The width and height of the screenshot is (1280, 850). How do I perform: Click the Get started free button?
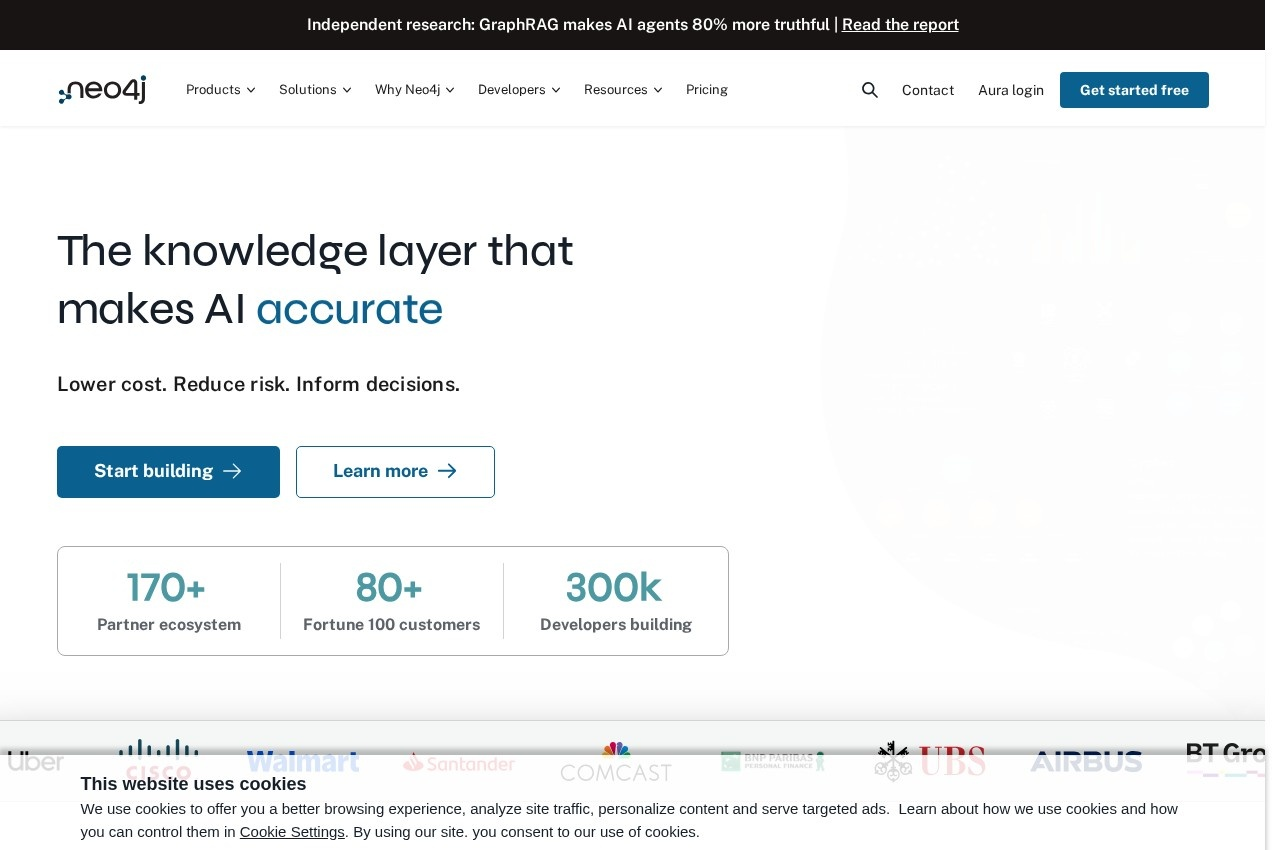click(1134, 90)
